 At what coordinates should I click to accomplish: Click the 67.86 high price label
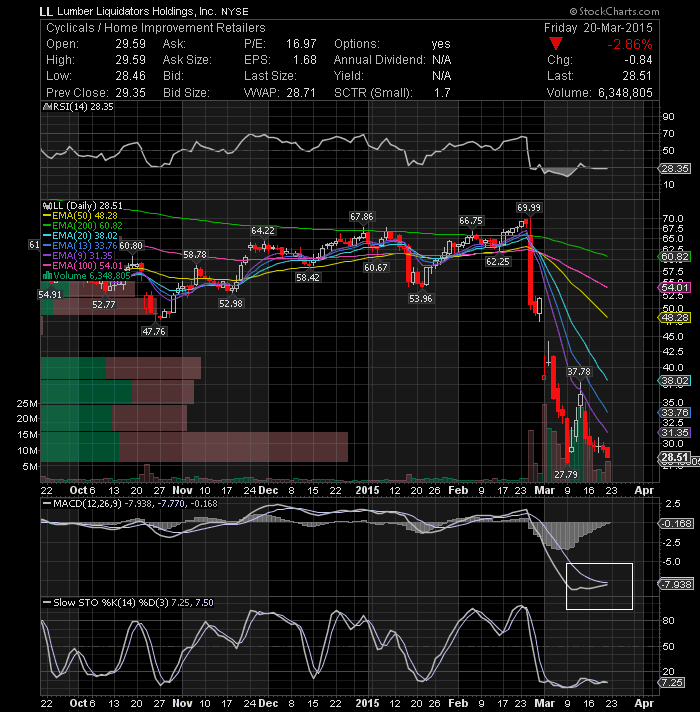click(361, 217)
